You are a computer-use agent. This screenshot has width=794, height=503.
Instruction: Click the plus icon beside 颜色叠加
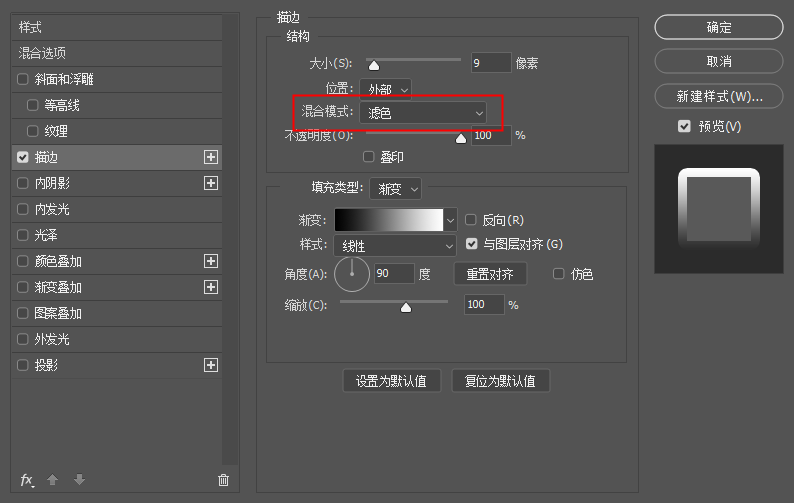[211, 261]
